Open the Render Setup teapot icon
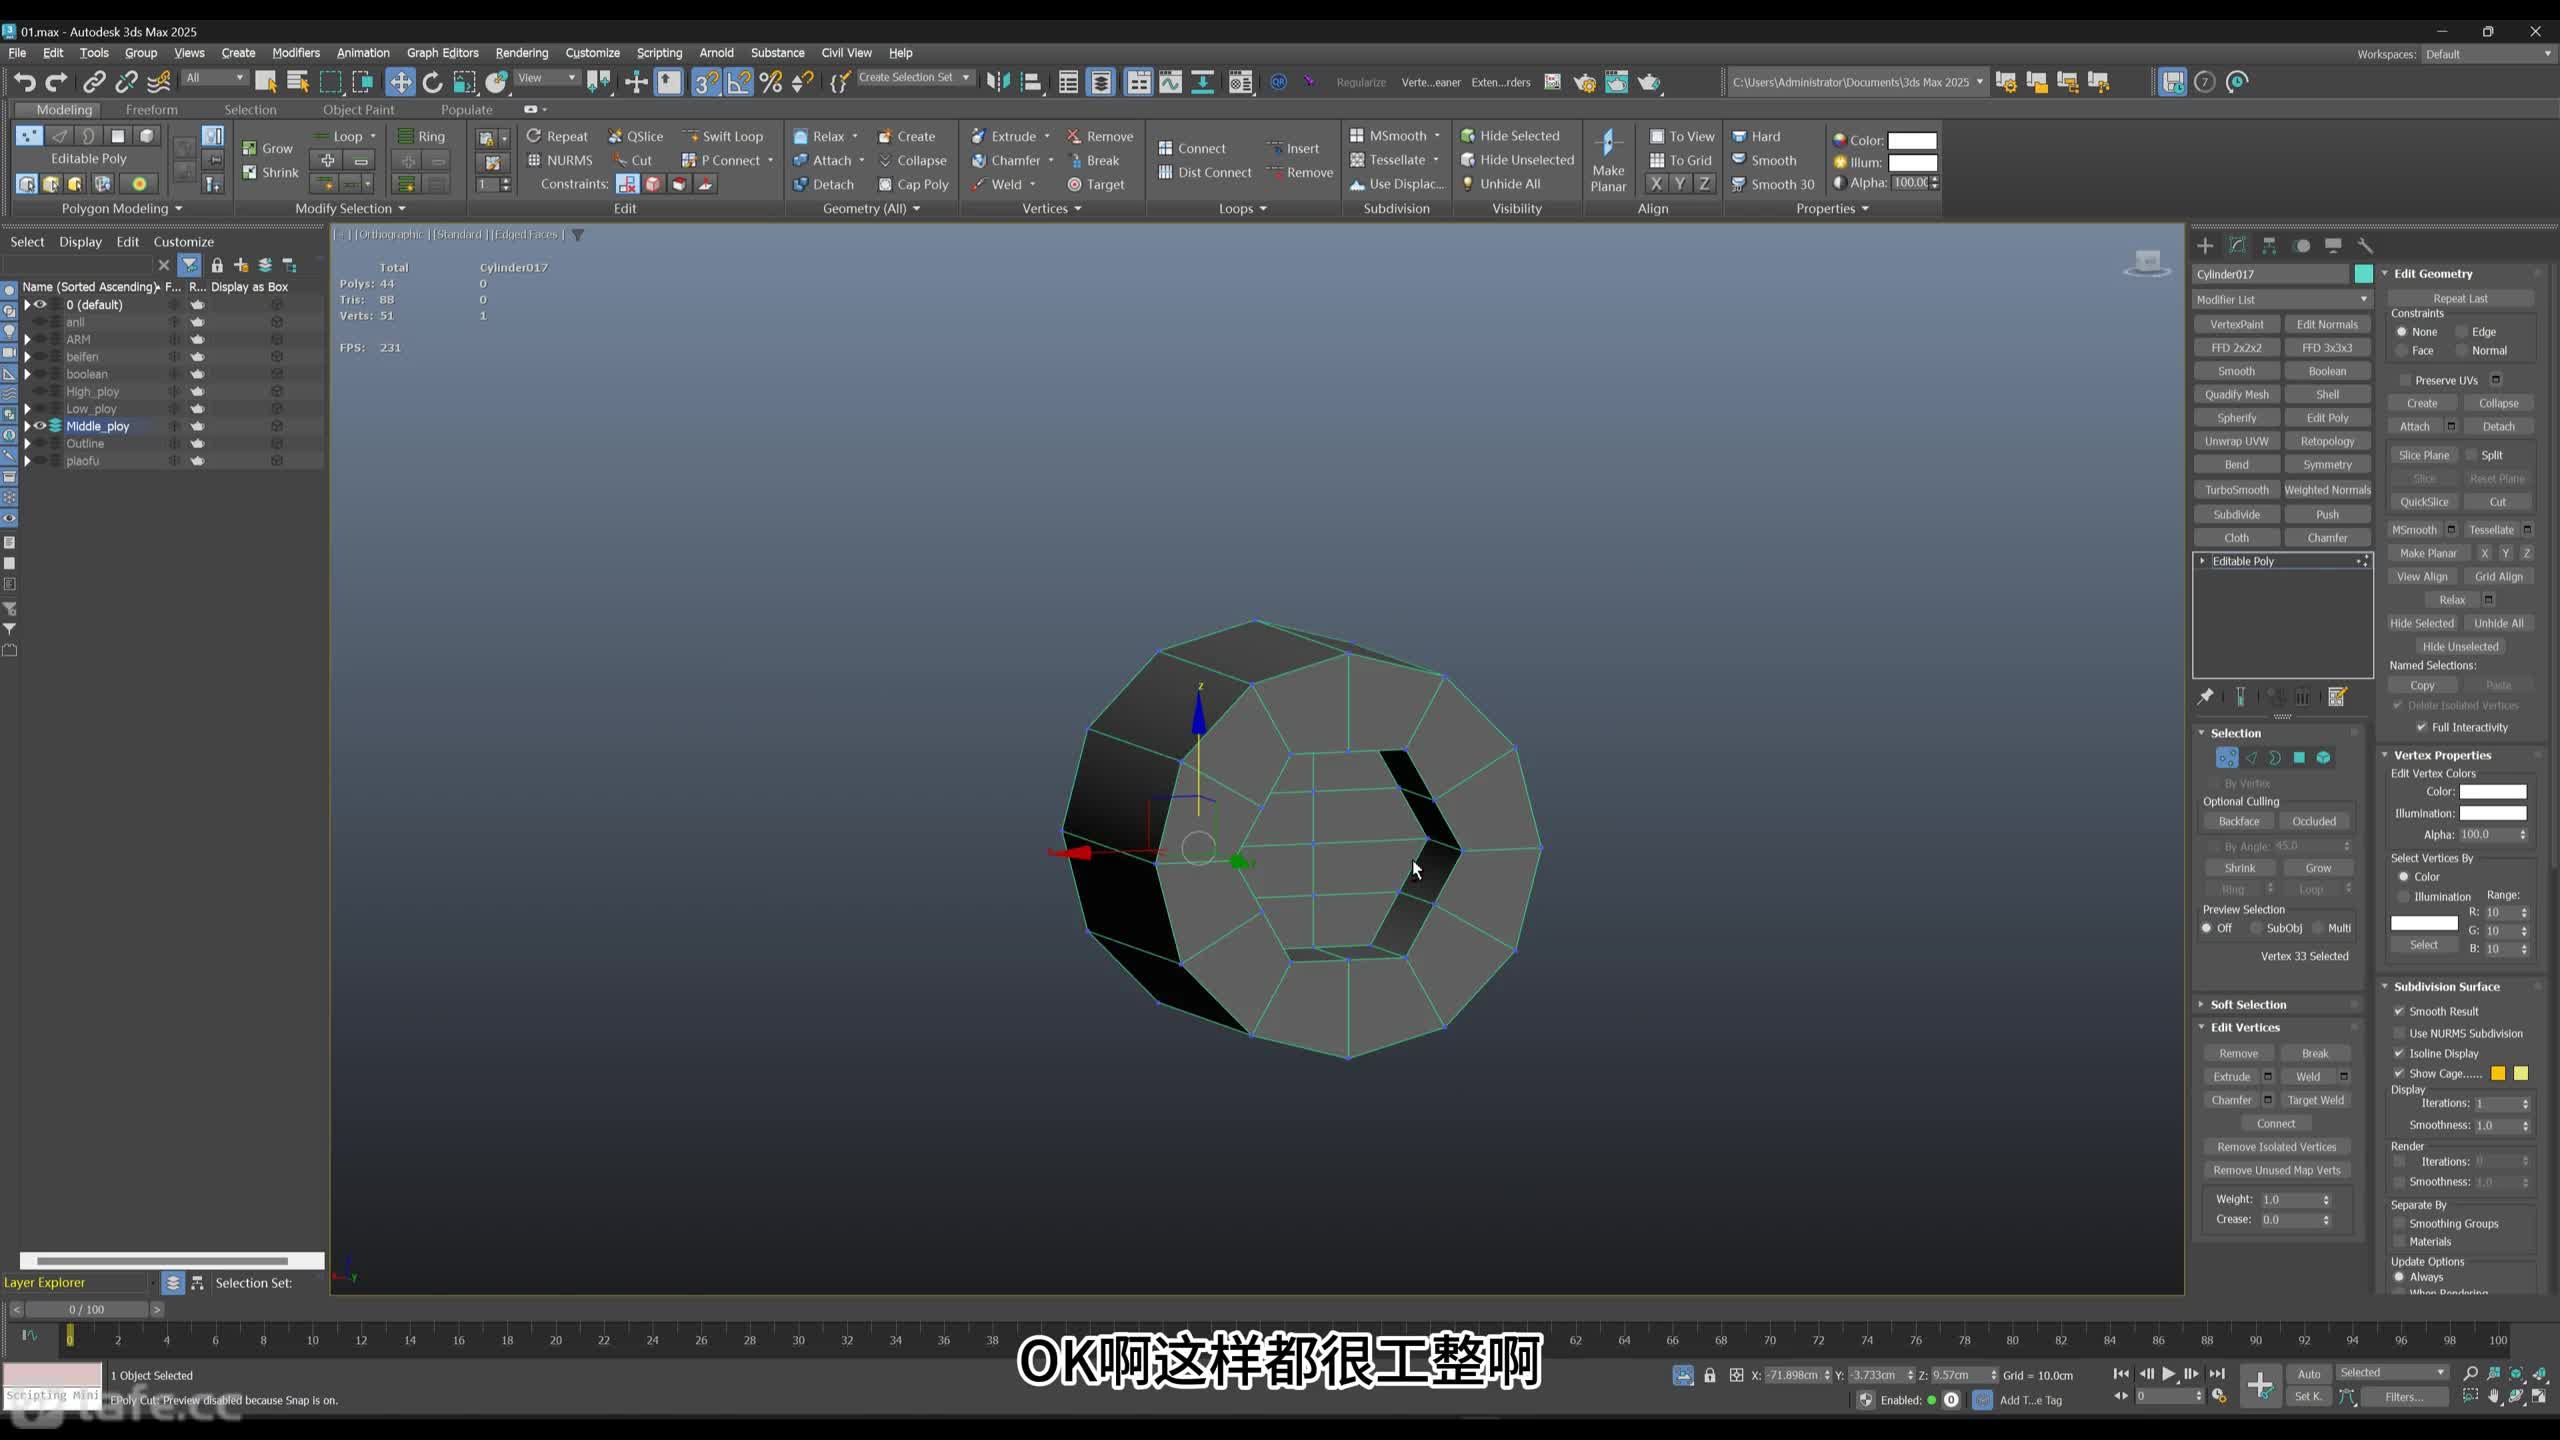Image resolution: width=2560 pixels, height=1440 pixels. point(1584,82)
